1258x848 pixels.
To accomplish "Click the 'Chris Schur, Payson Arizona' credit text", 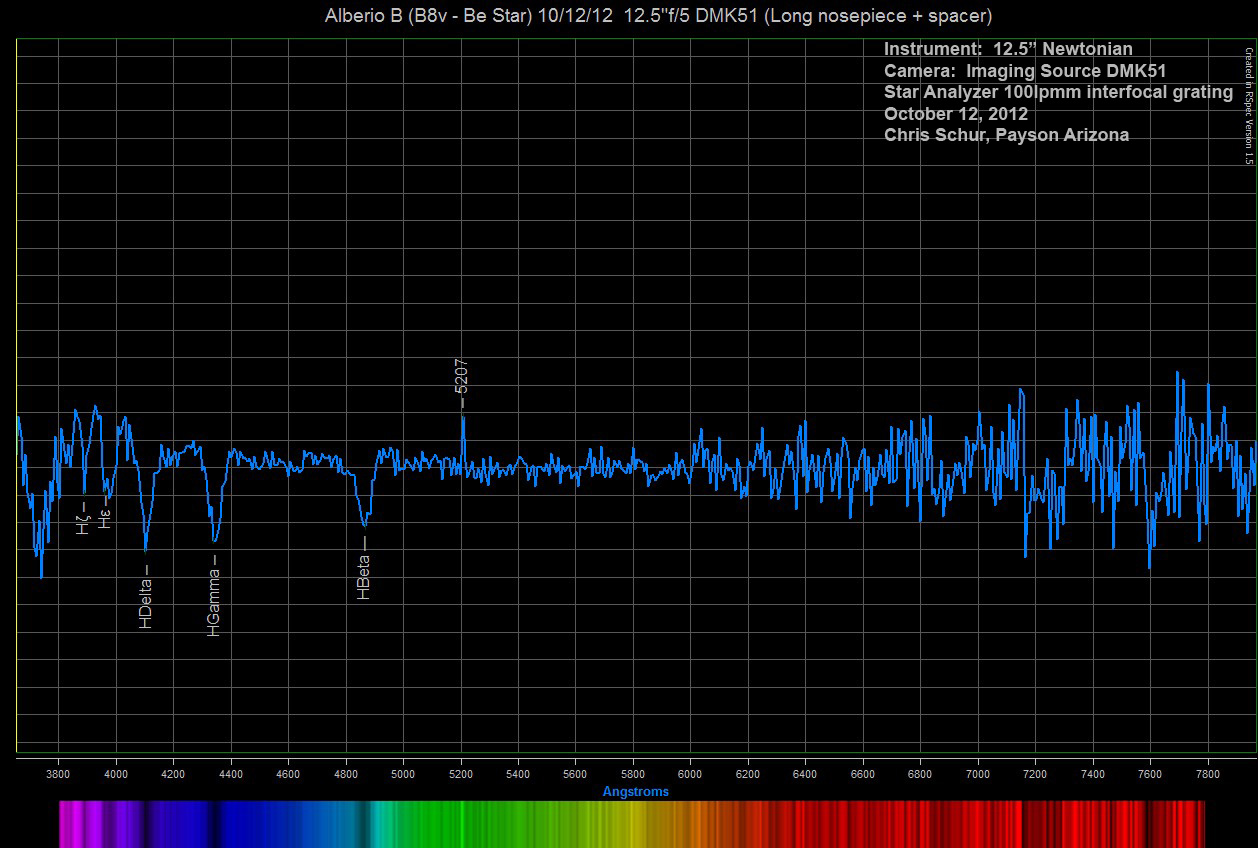I will tap(1006, 135).
